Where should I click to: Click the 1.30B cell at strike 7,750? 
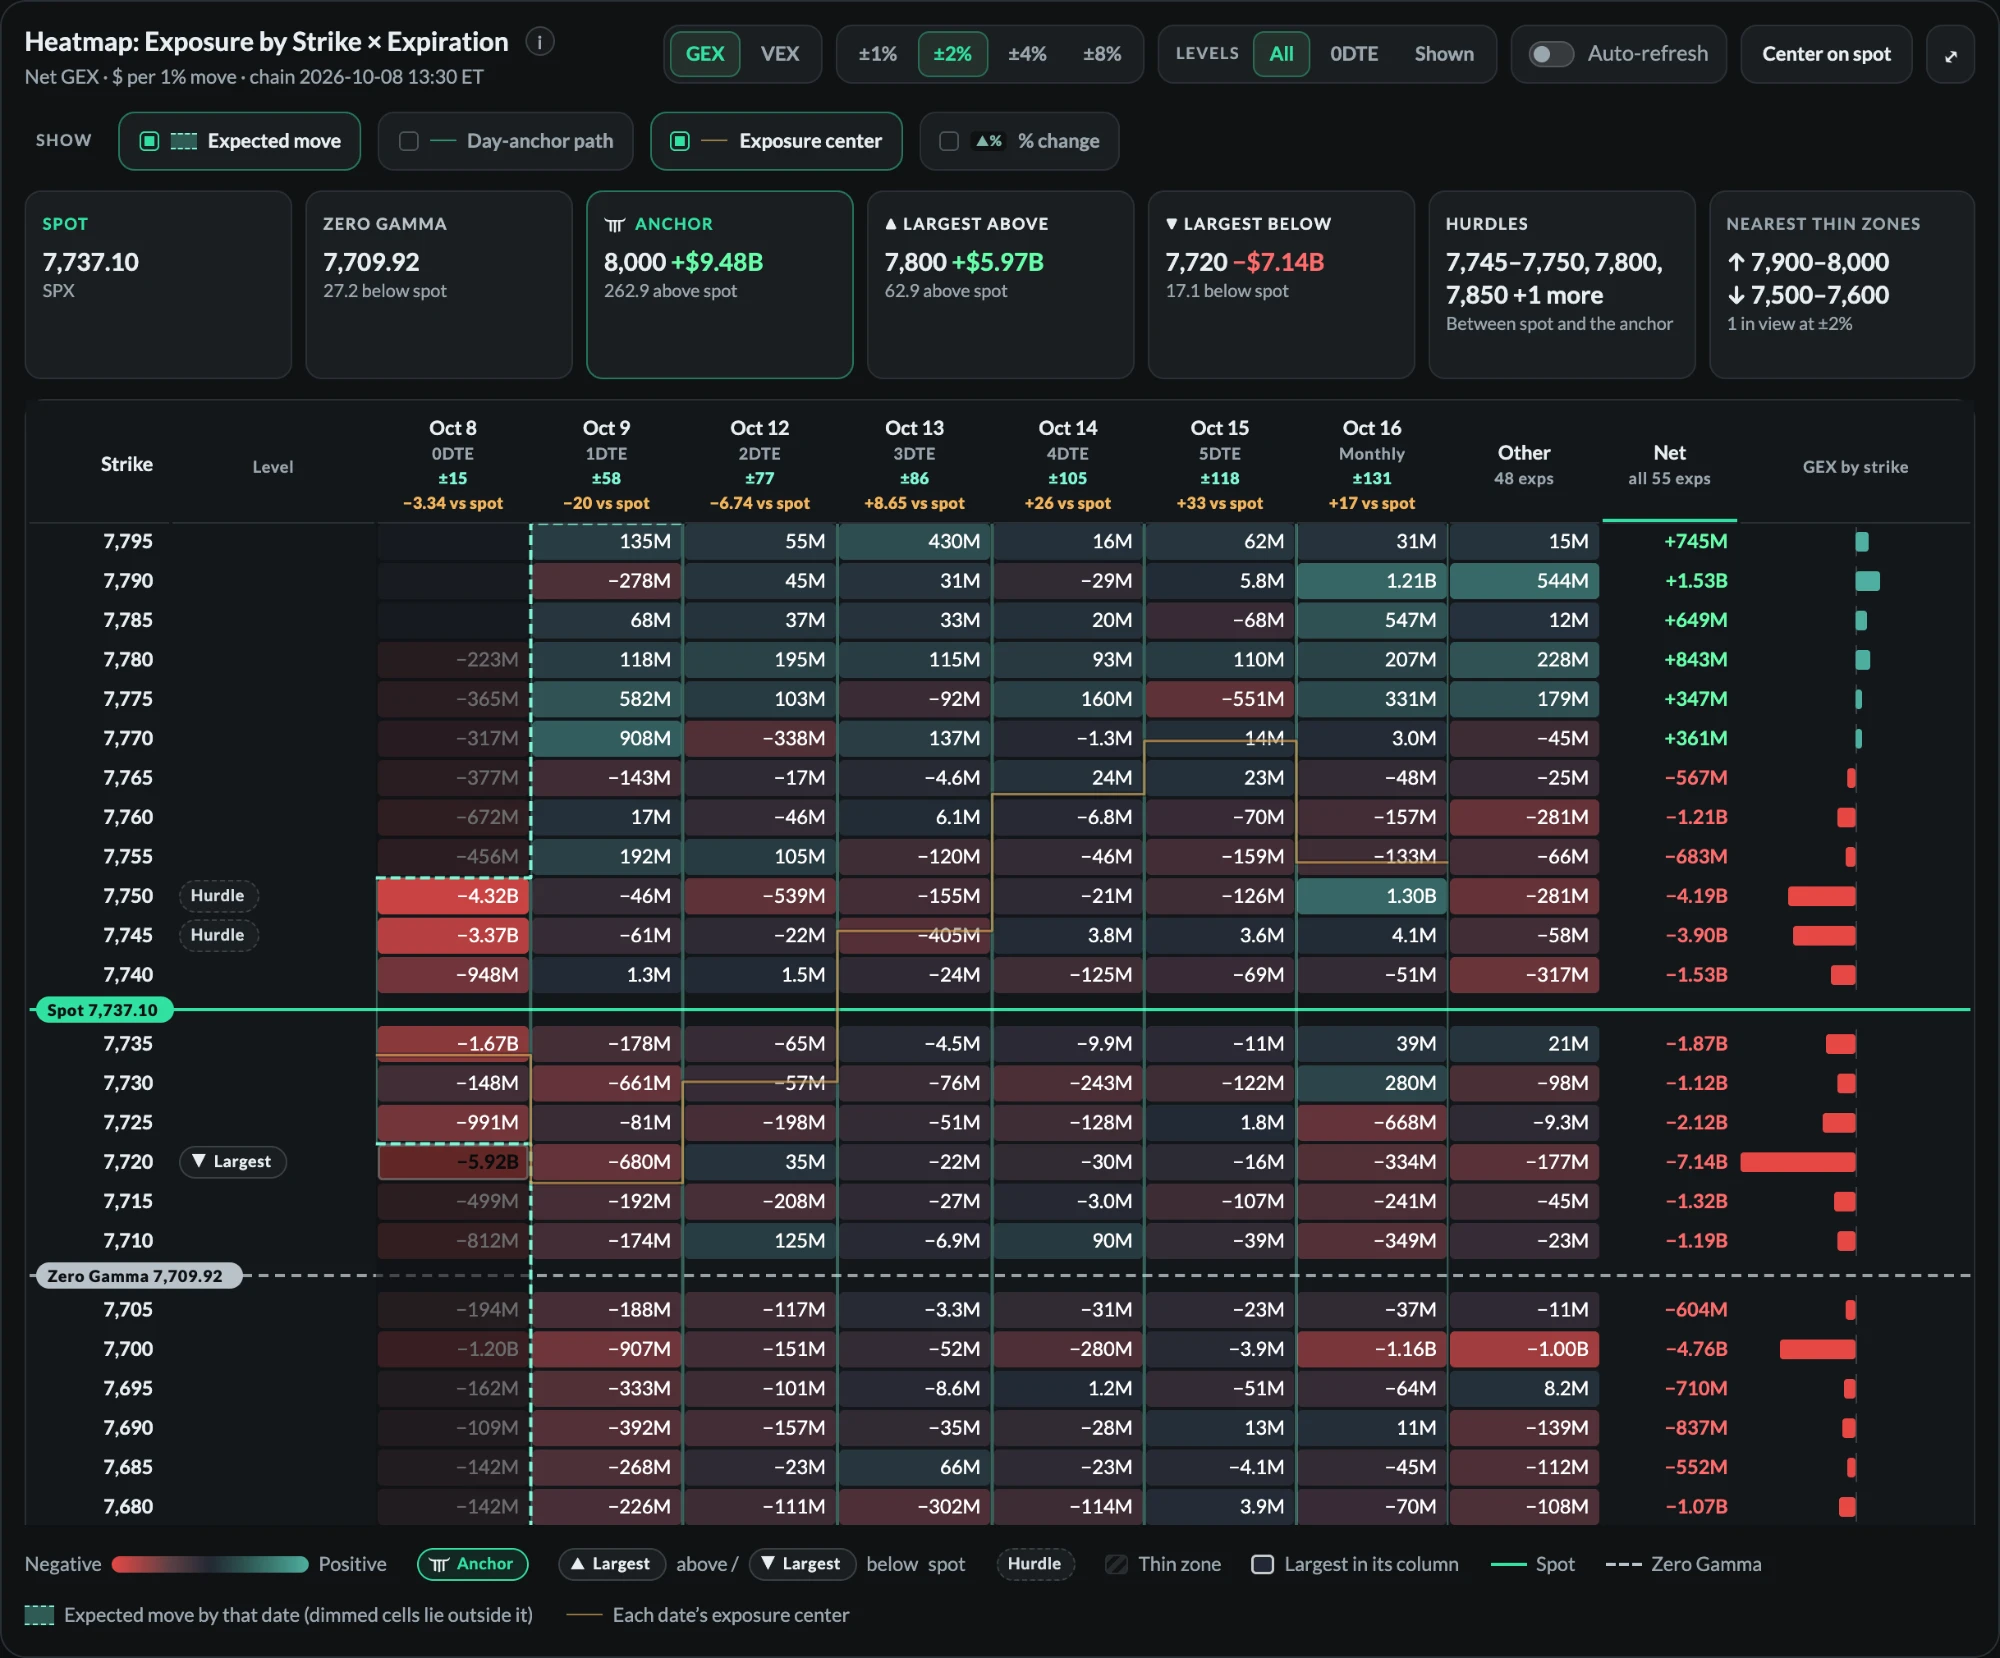[1372, 896]
